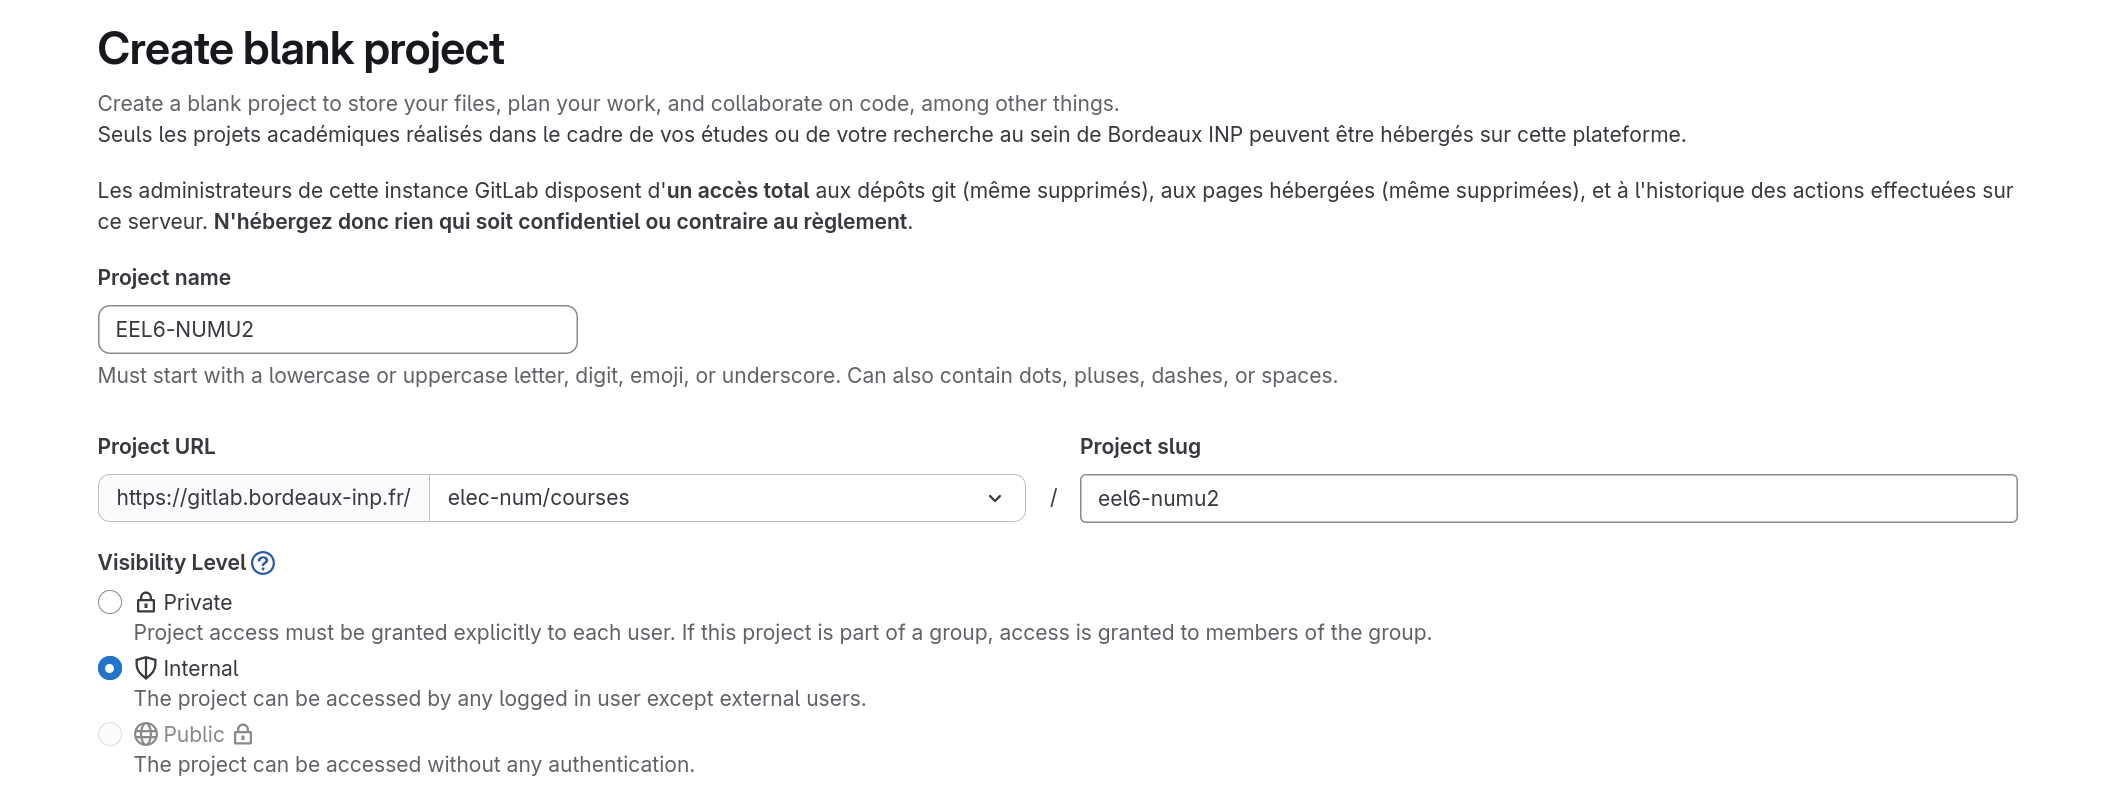Image resolution: width=2111 pixels, height=800 pixels.
Task: Click into the Project slug field
Action: pyautogui.click(x=1547, y=498)
